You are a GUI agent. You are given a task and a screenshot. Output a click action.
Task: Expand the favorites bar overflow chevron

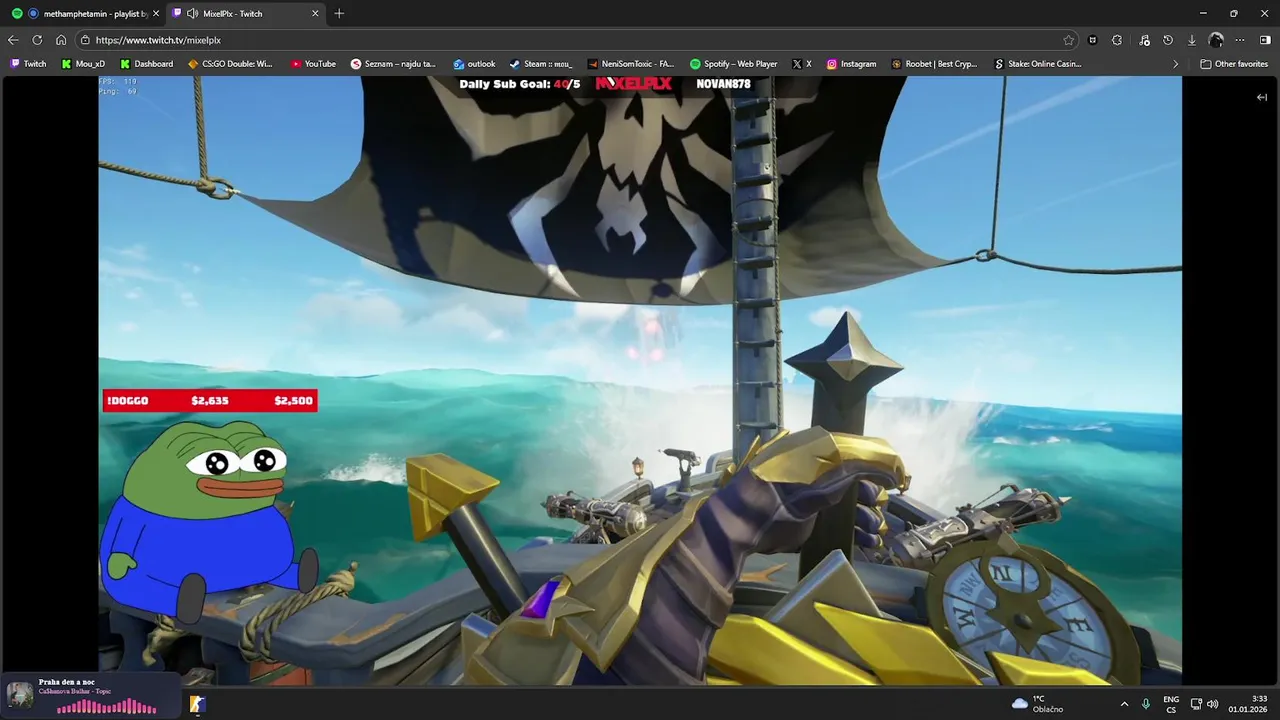coord(1175,64)
